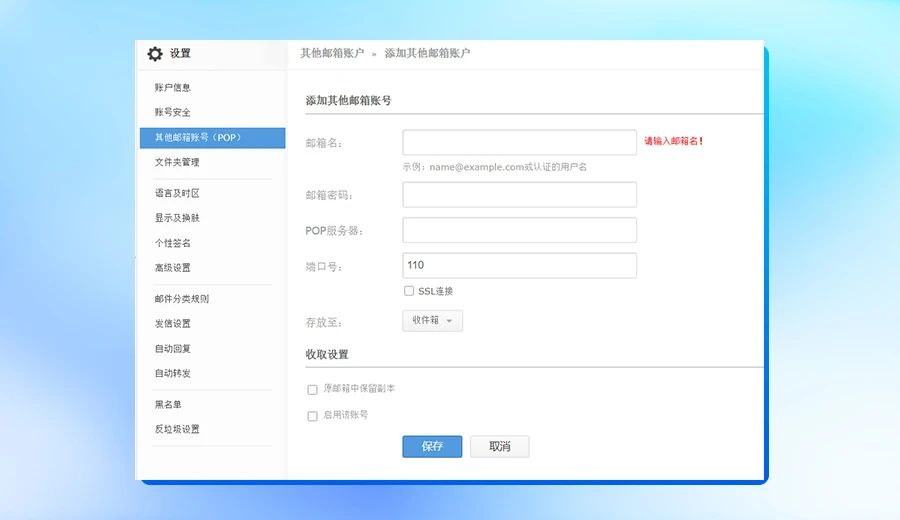Enable the SSL连接 checkbox
The height and width of the screenshot is (520, 900).
point(409,291)
